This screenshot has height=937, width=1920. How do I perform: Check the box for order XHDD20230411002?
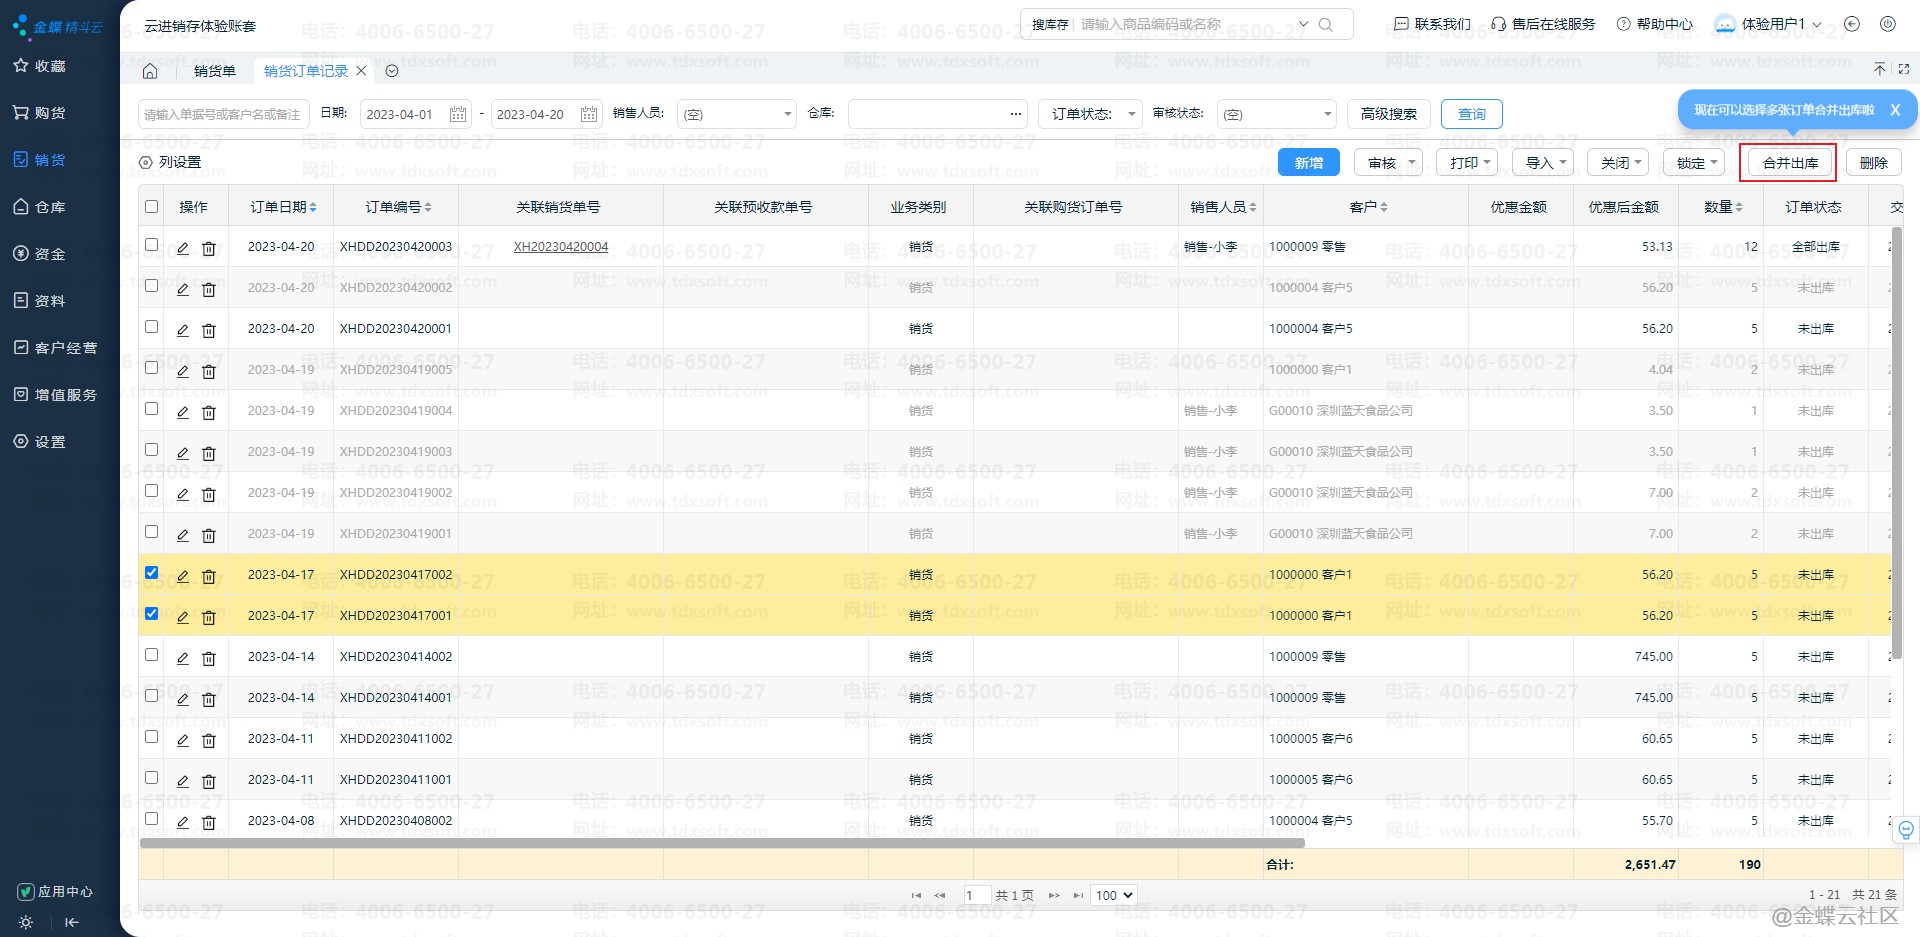tap(151, 737)
